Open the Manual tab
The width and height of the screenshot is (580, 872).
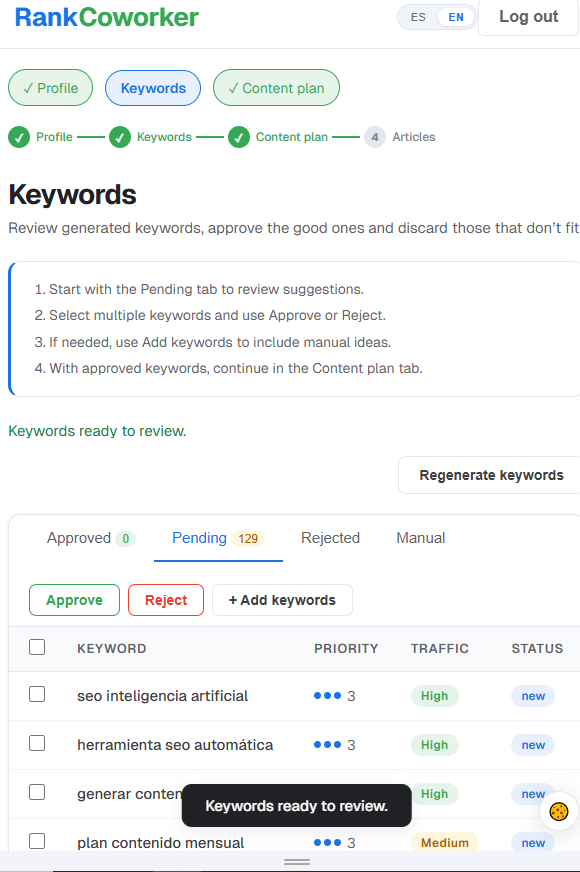[420, 538]
